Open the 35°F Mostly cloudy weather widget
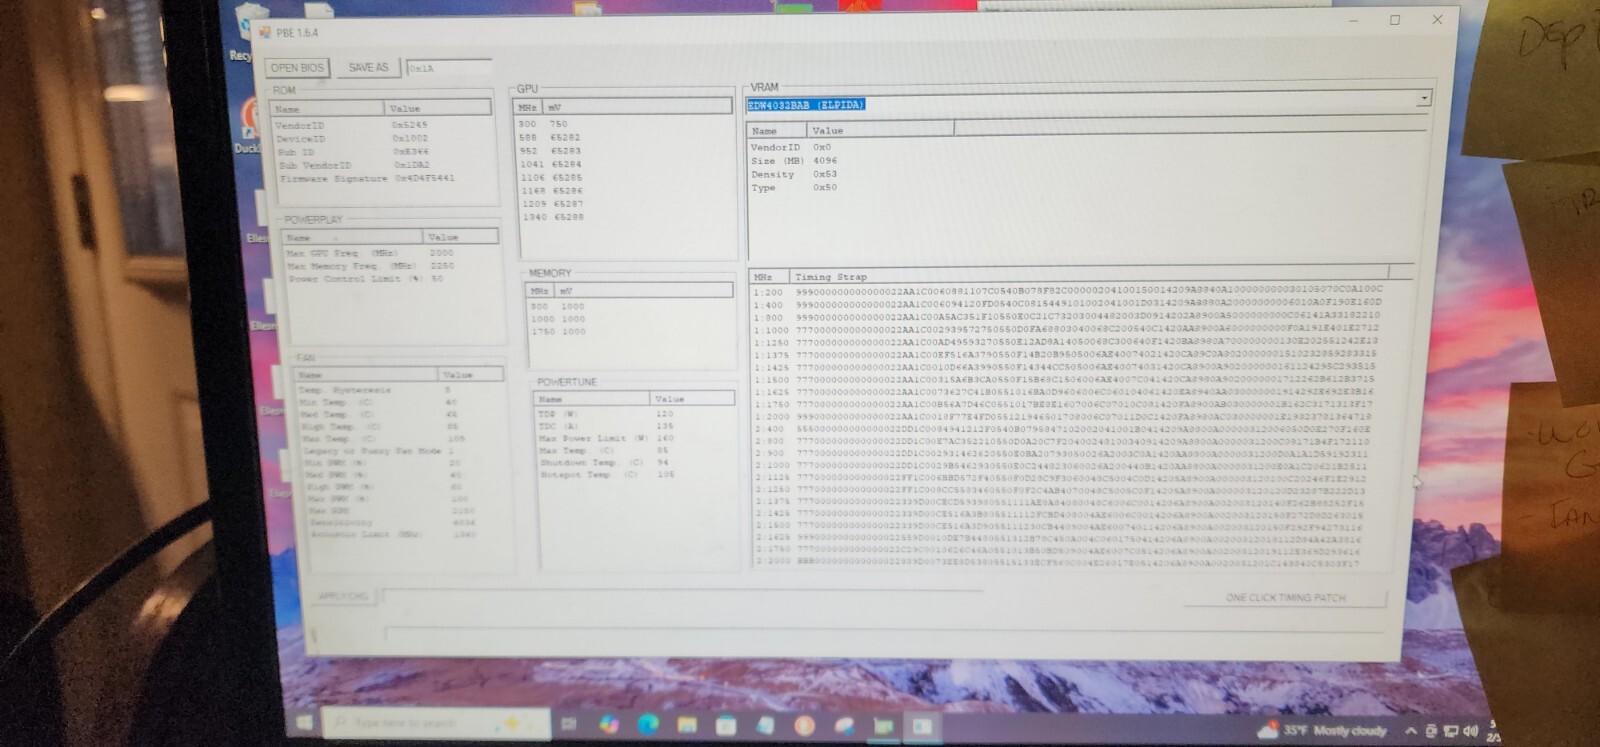The height and width of the screenshot is (747, 1600). (1322, 730)
